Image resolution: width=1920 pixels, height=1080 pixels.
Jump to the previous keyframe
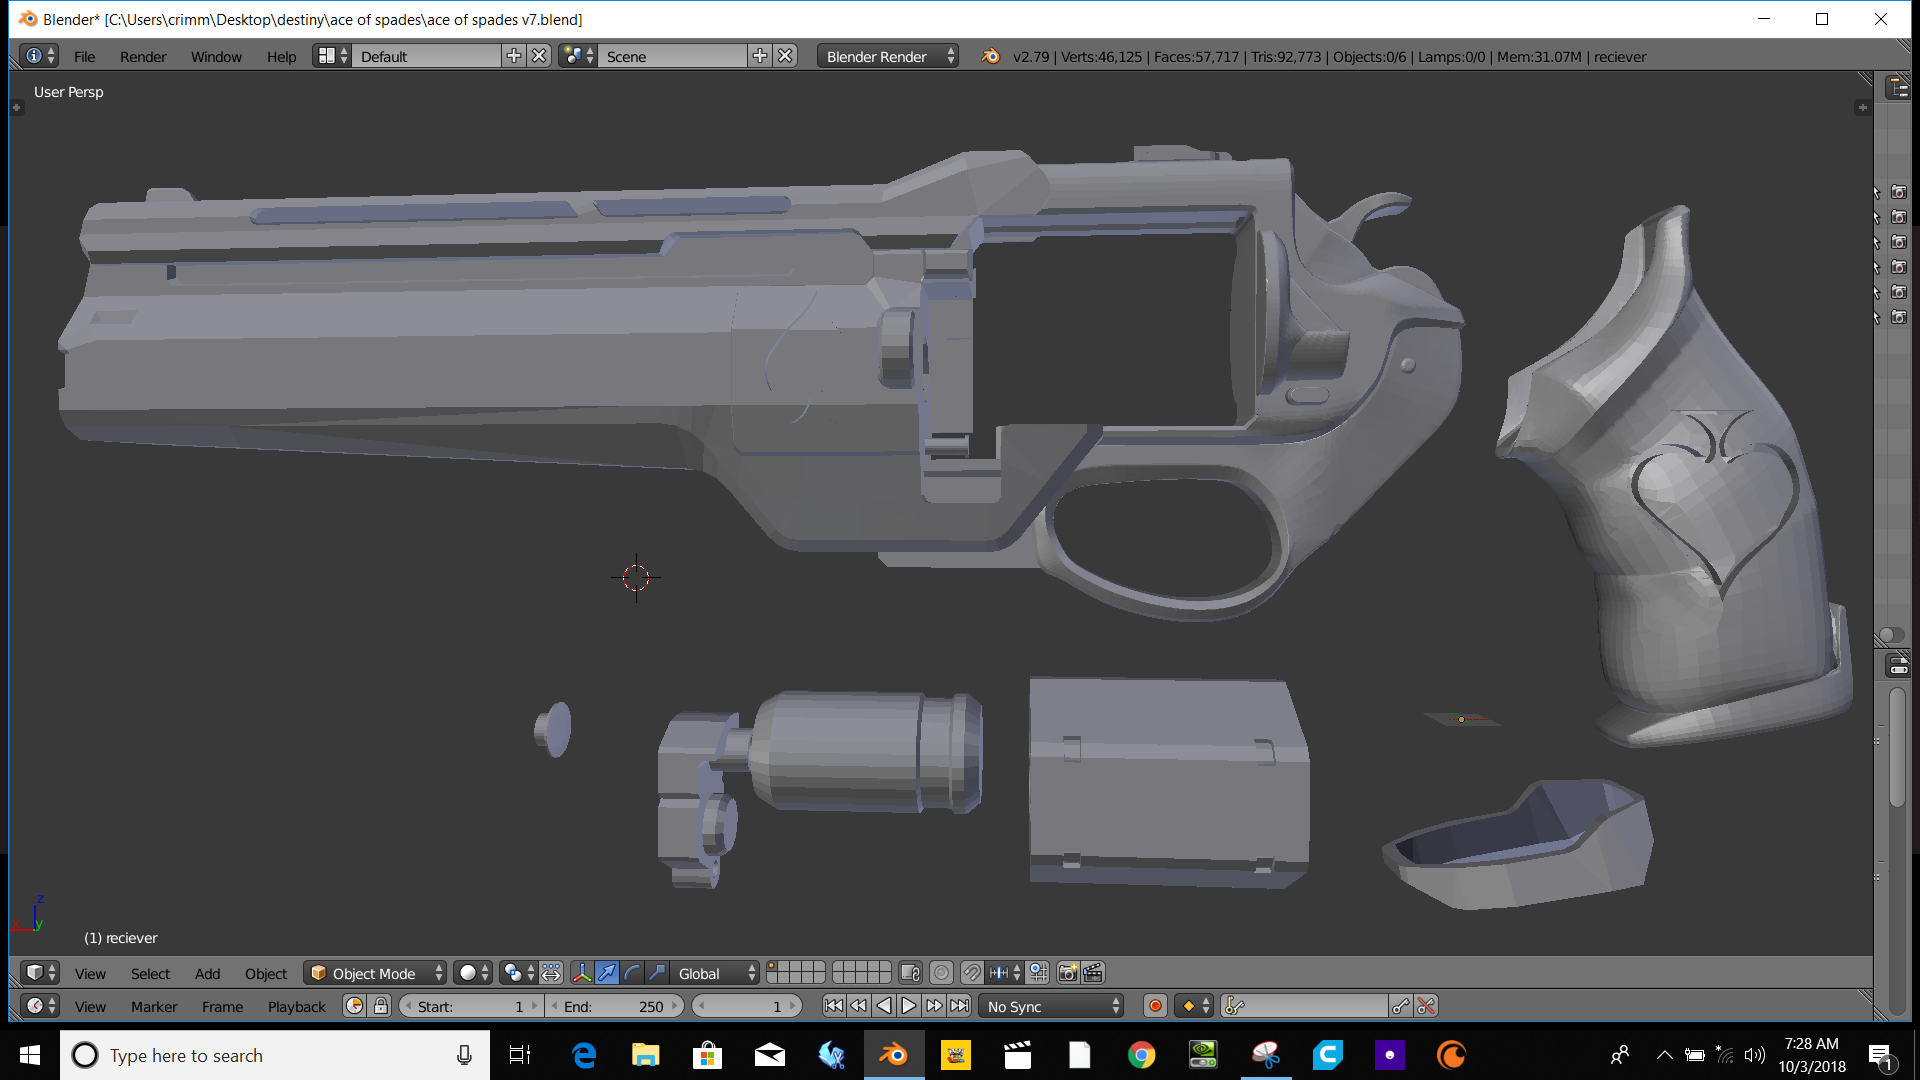(858, 1006)
